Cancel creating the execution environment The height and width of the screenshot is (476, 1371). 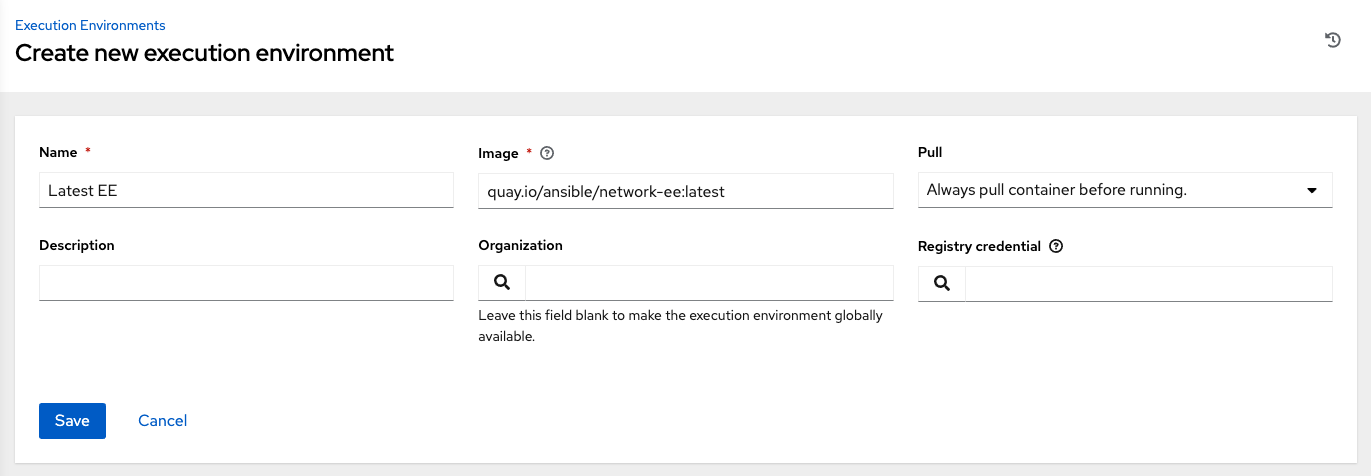pyautogui.click(x=163, y=421)
